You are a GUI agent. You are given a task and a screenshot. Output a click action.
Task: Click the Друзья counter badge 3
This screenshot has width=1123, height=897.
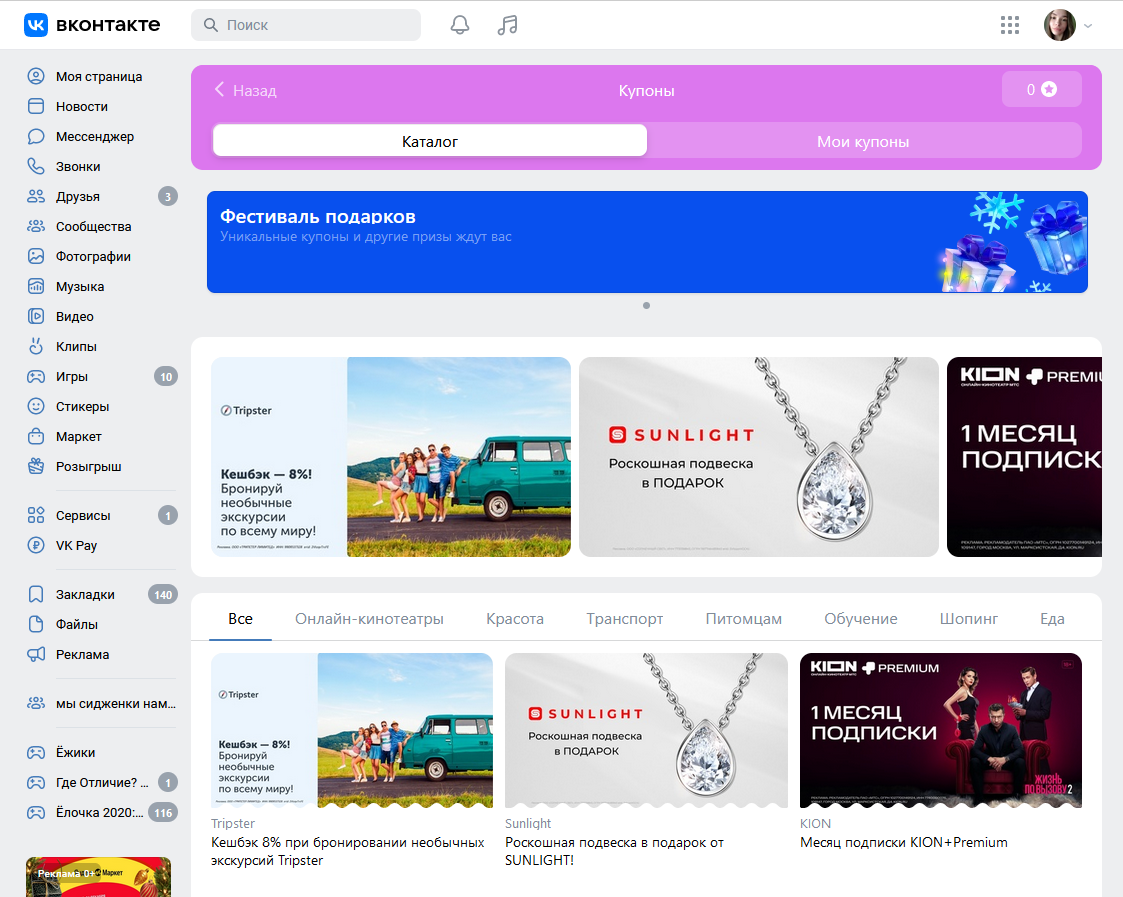[x=168, y=196]
